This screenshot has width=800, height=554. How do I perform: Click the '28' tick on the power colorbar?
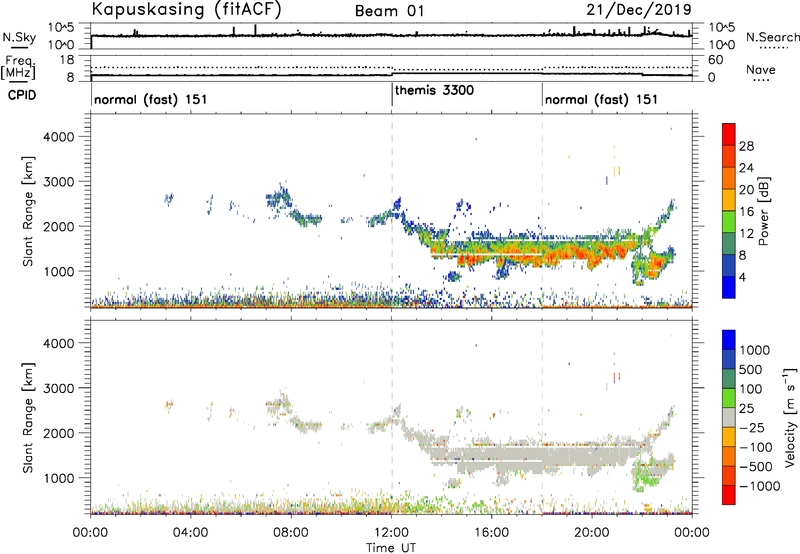746,146
